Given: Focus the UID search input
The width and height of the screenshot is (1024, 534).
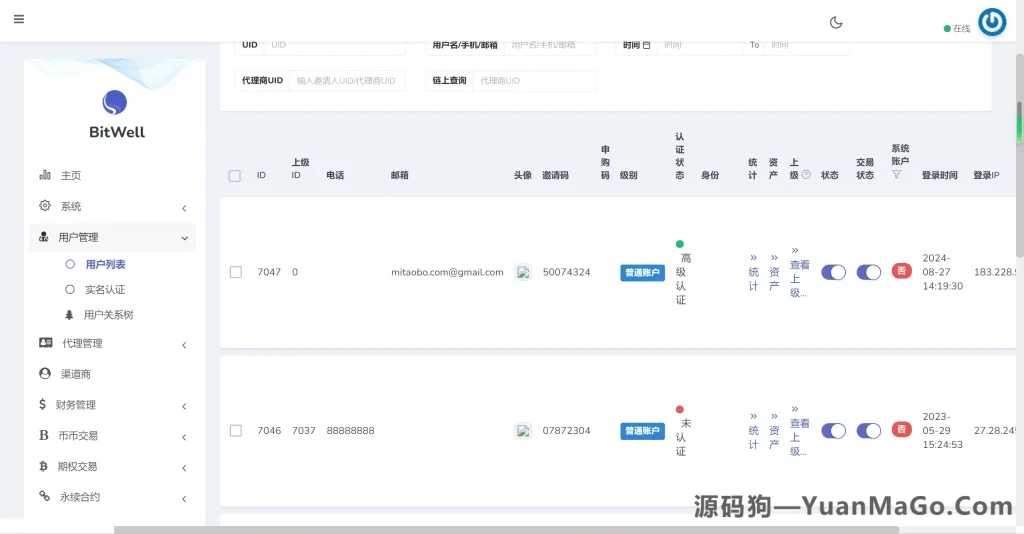Looking at the screenshot, I should [x=336, y=45].
